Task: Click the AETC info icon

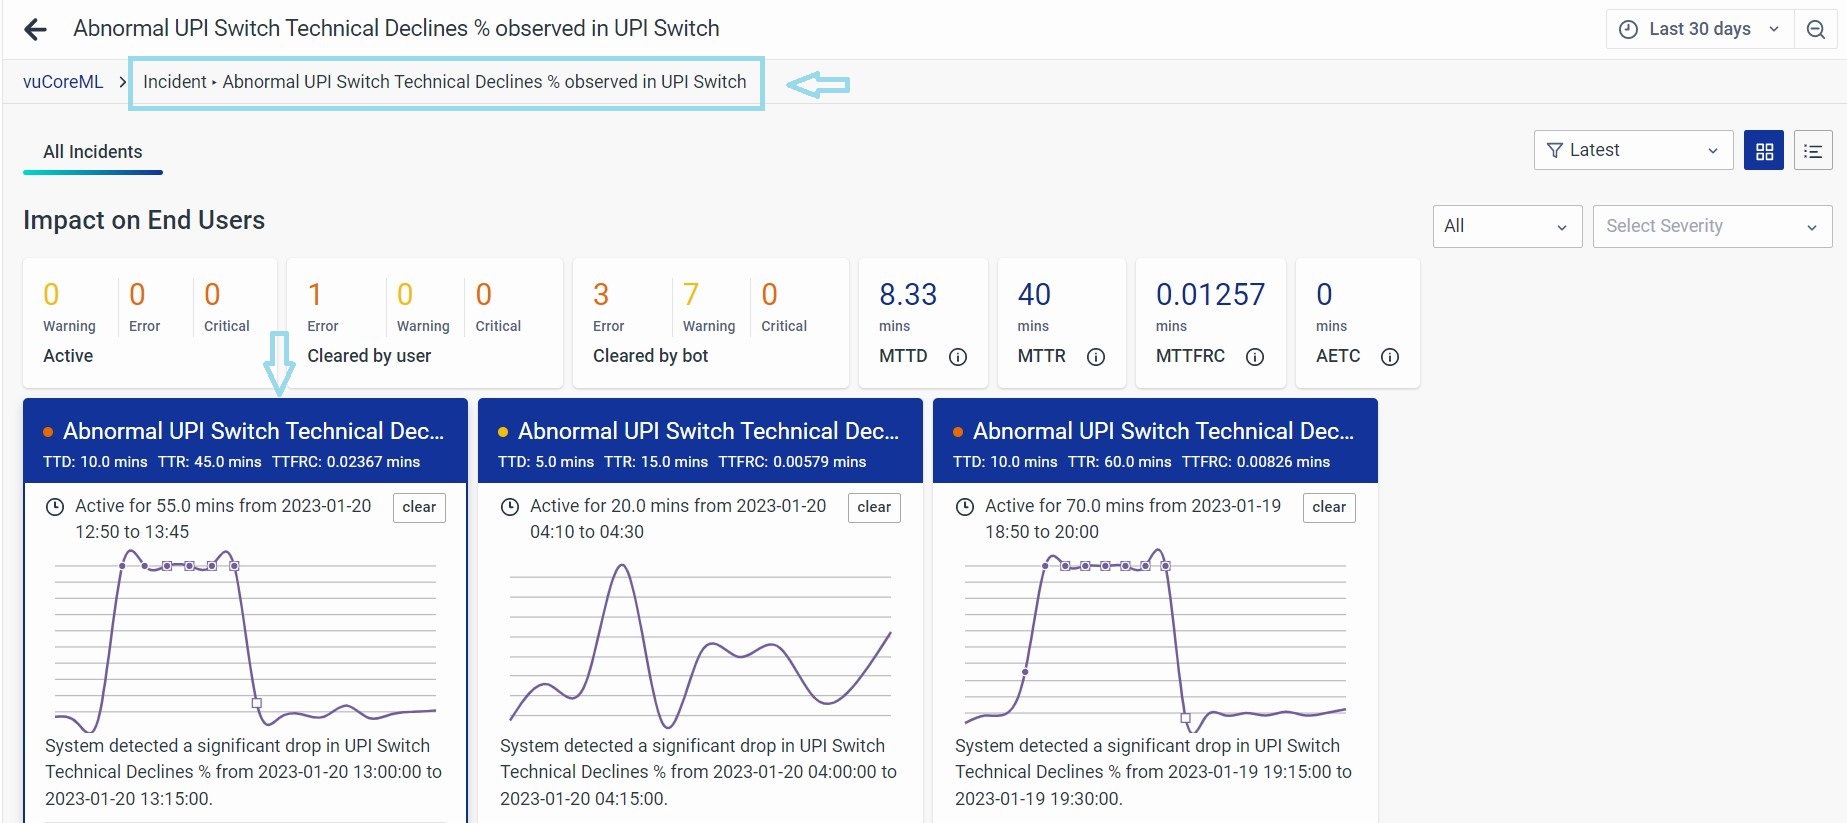Action: pos(1390,357)
